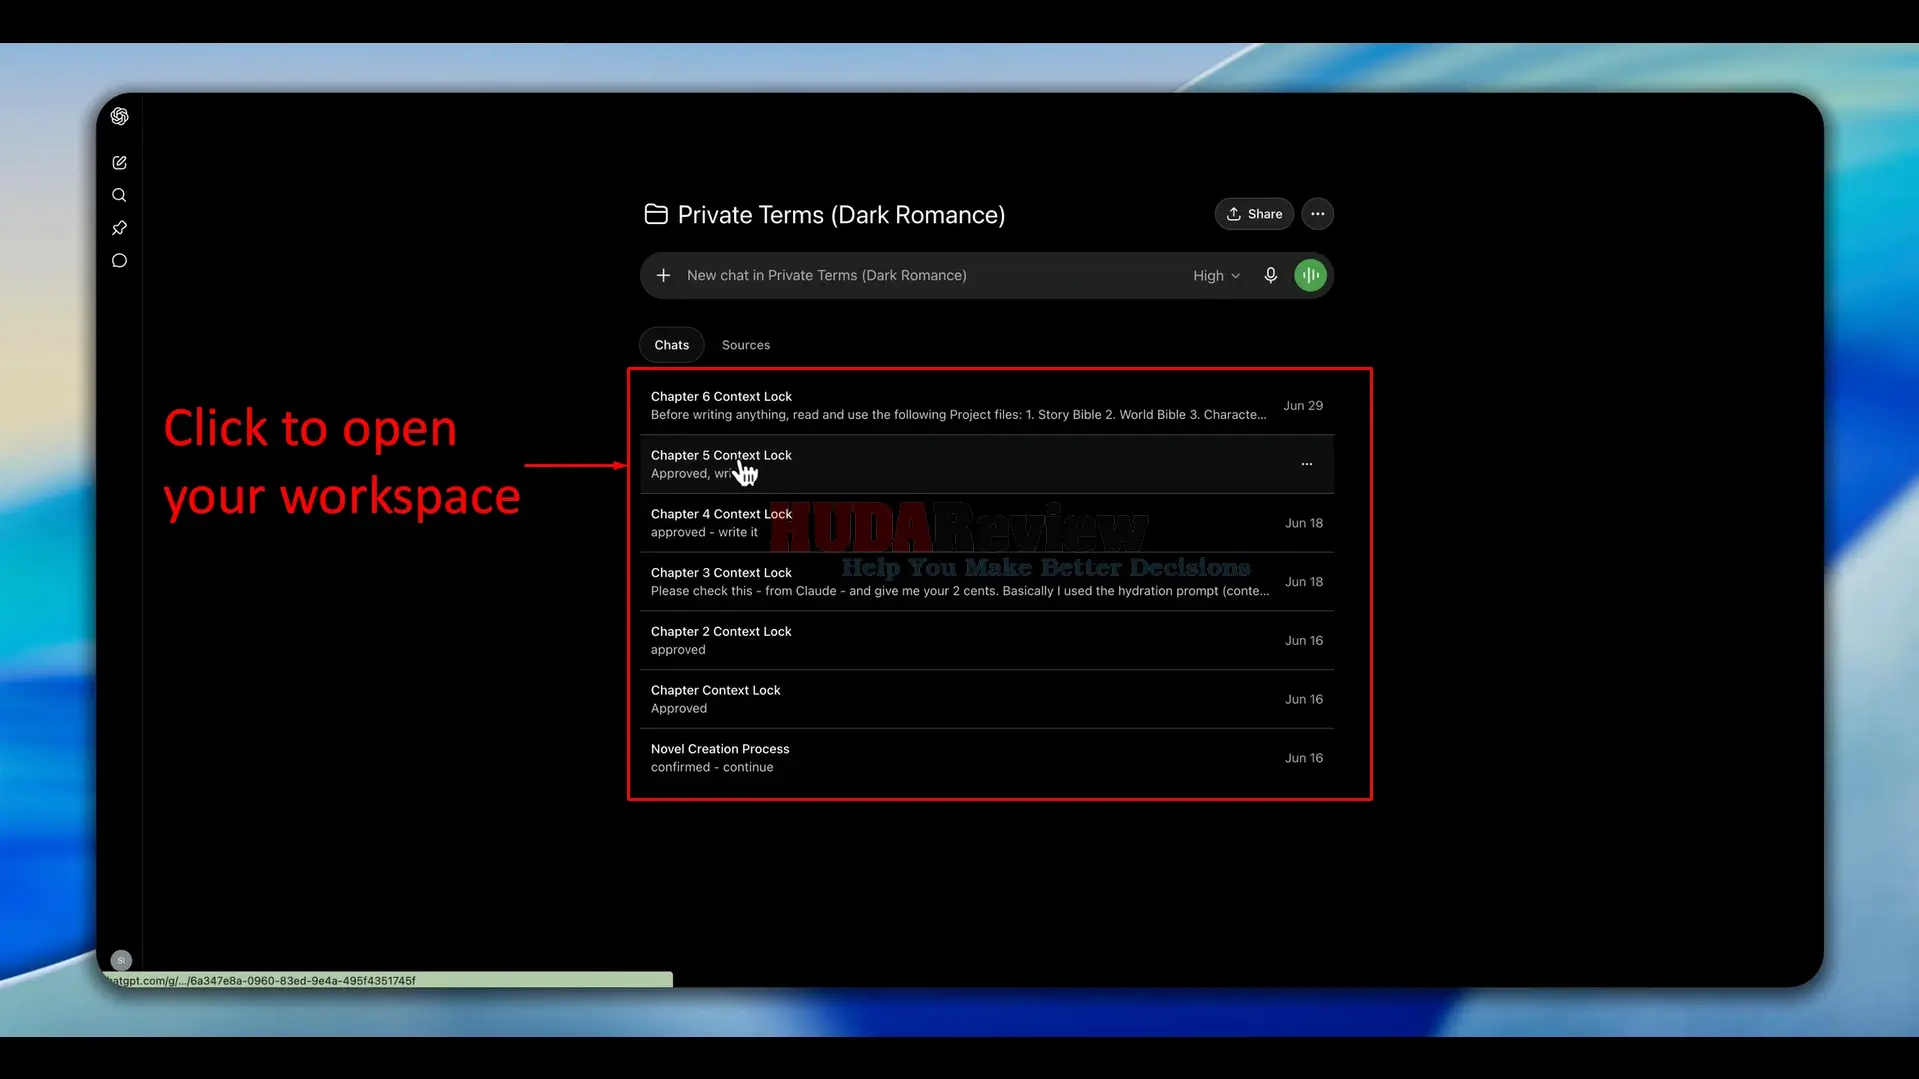The width and height of the screenshot is (1919, 1079).
Task: Expand the High reasoning level dropdown
Action: click(x=1216, y=276)
